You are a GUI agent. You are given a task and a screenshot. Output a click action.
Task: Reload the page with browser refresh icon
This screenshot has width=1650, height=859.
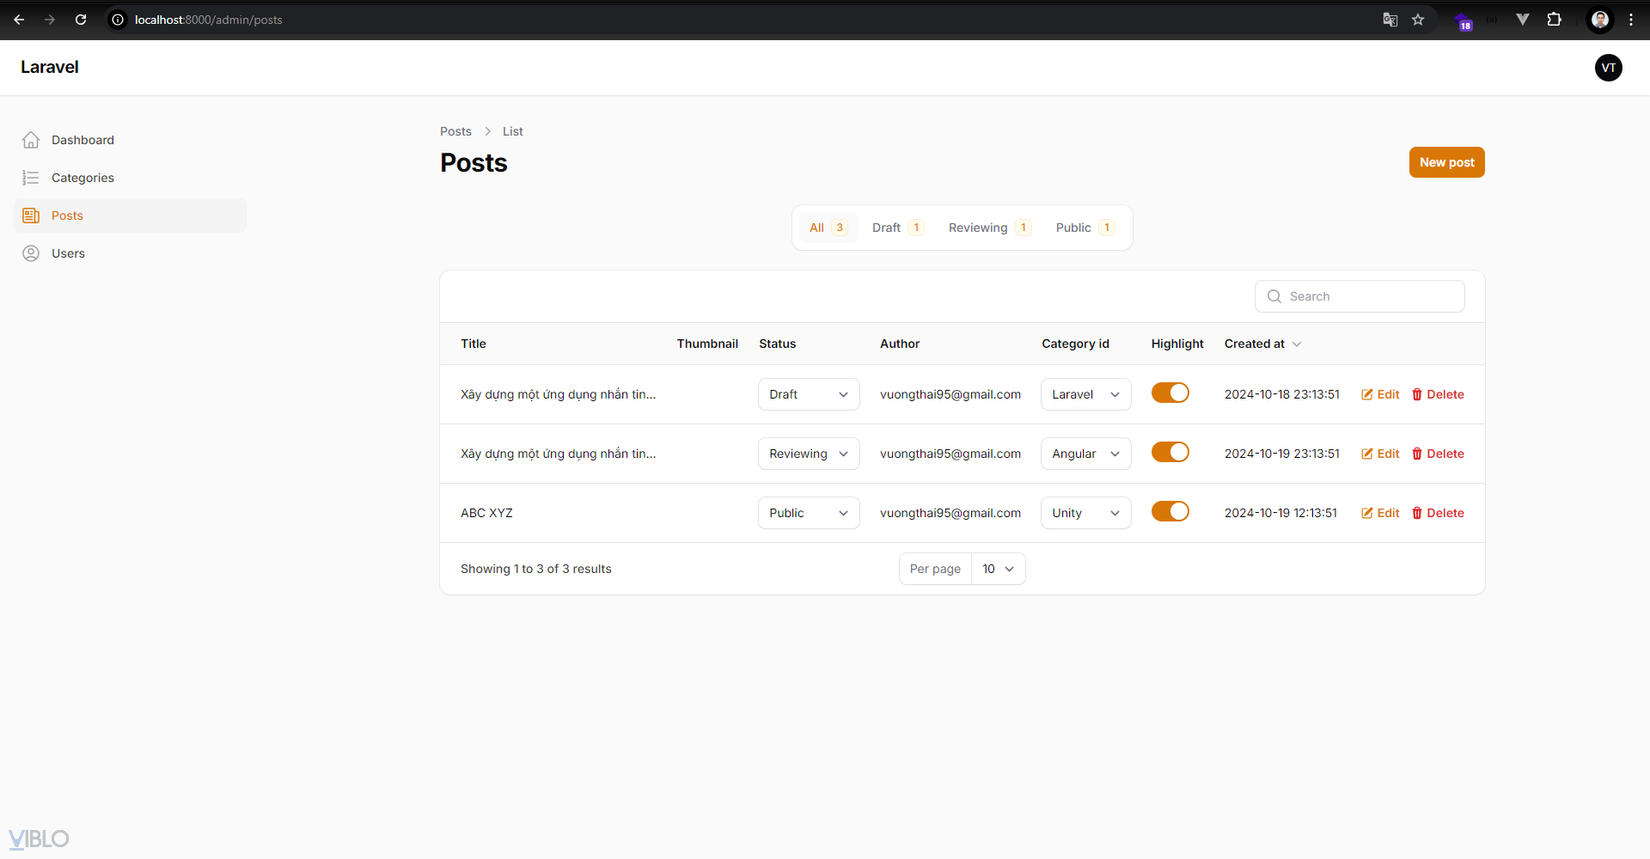coord(81,20)
